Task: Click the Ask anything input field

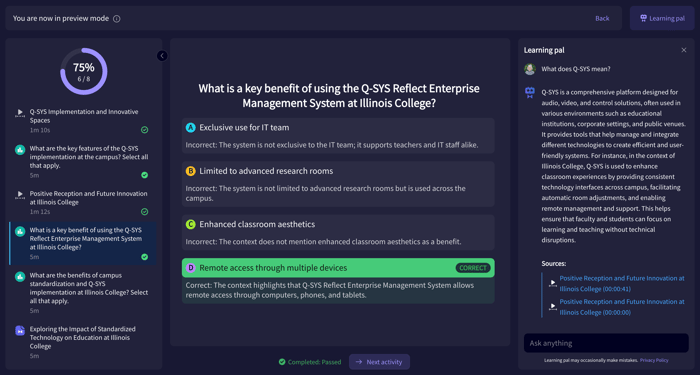Action: click(606, 343)
